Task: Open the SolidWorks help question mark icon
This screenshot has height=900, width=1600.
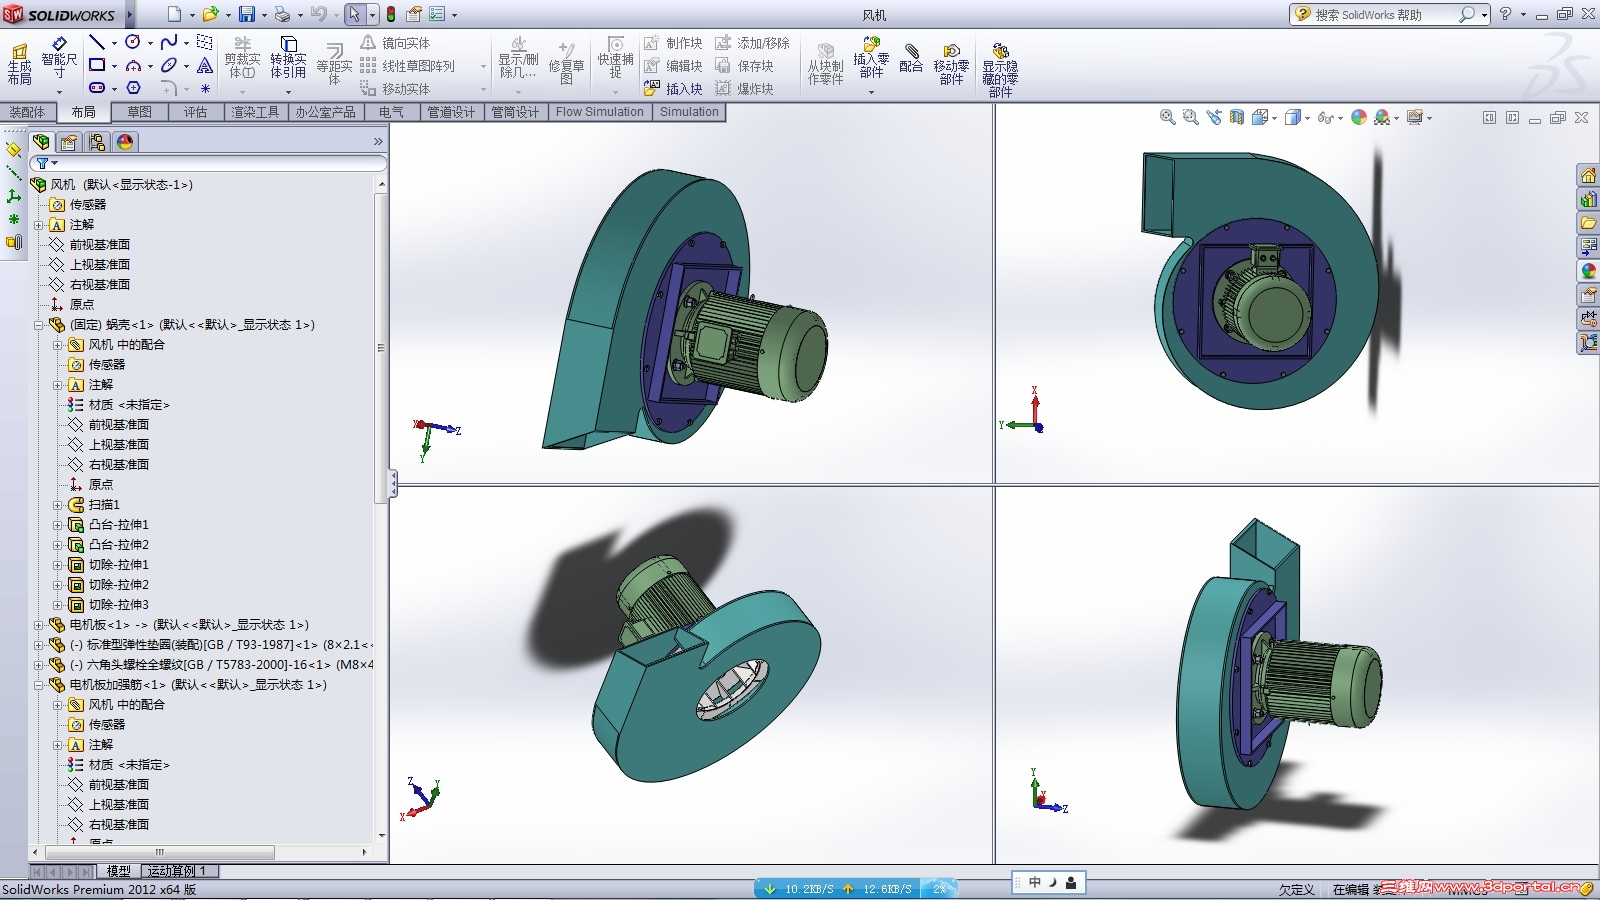Action: click(x=1505, y=14)
